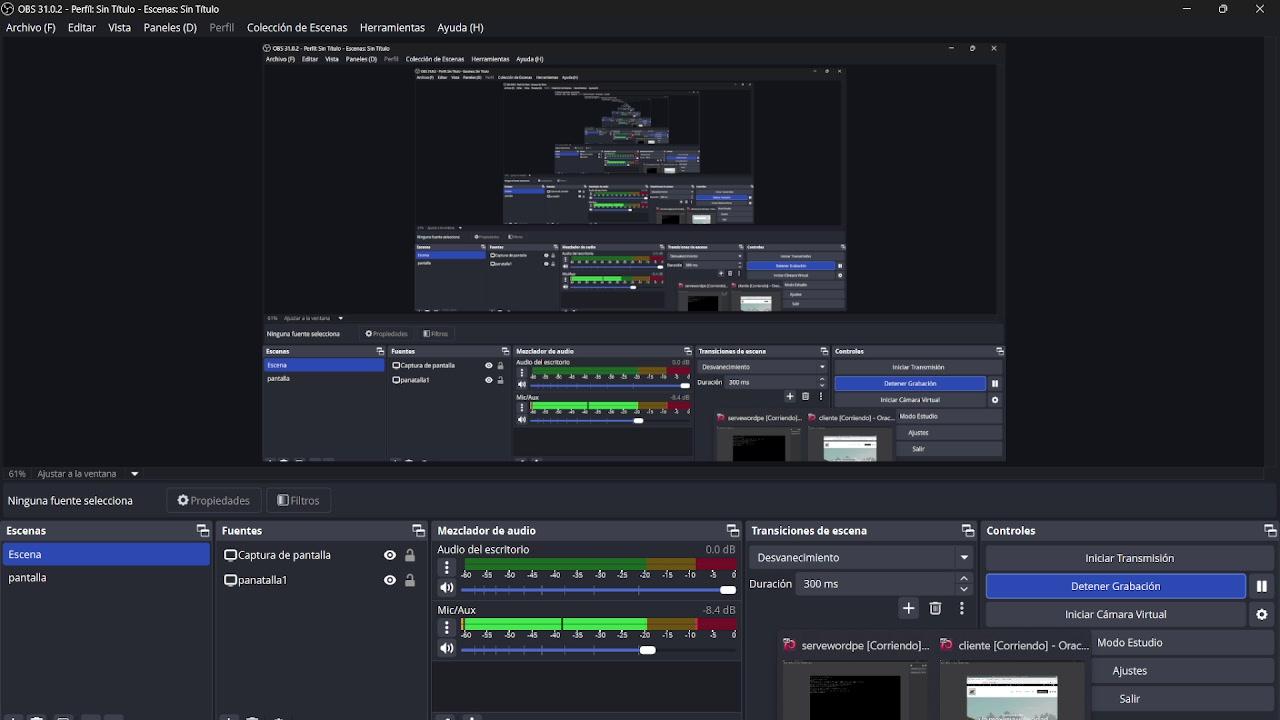Open the Colección de Escenas menu
Viewport: 1280px width, 720px height.
tap(297, 28)
